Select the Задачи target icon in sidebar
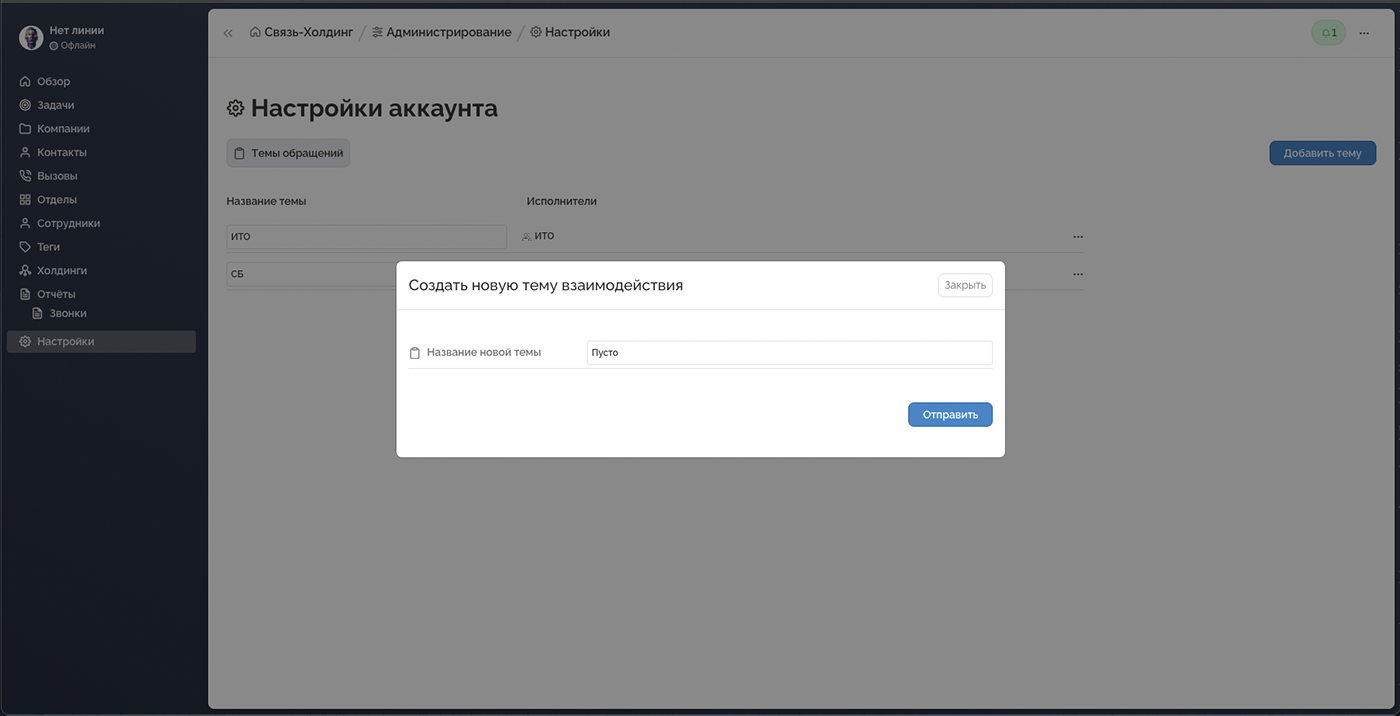This screenshot has height=716, width=1400. [24, 104]
